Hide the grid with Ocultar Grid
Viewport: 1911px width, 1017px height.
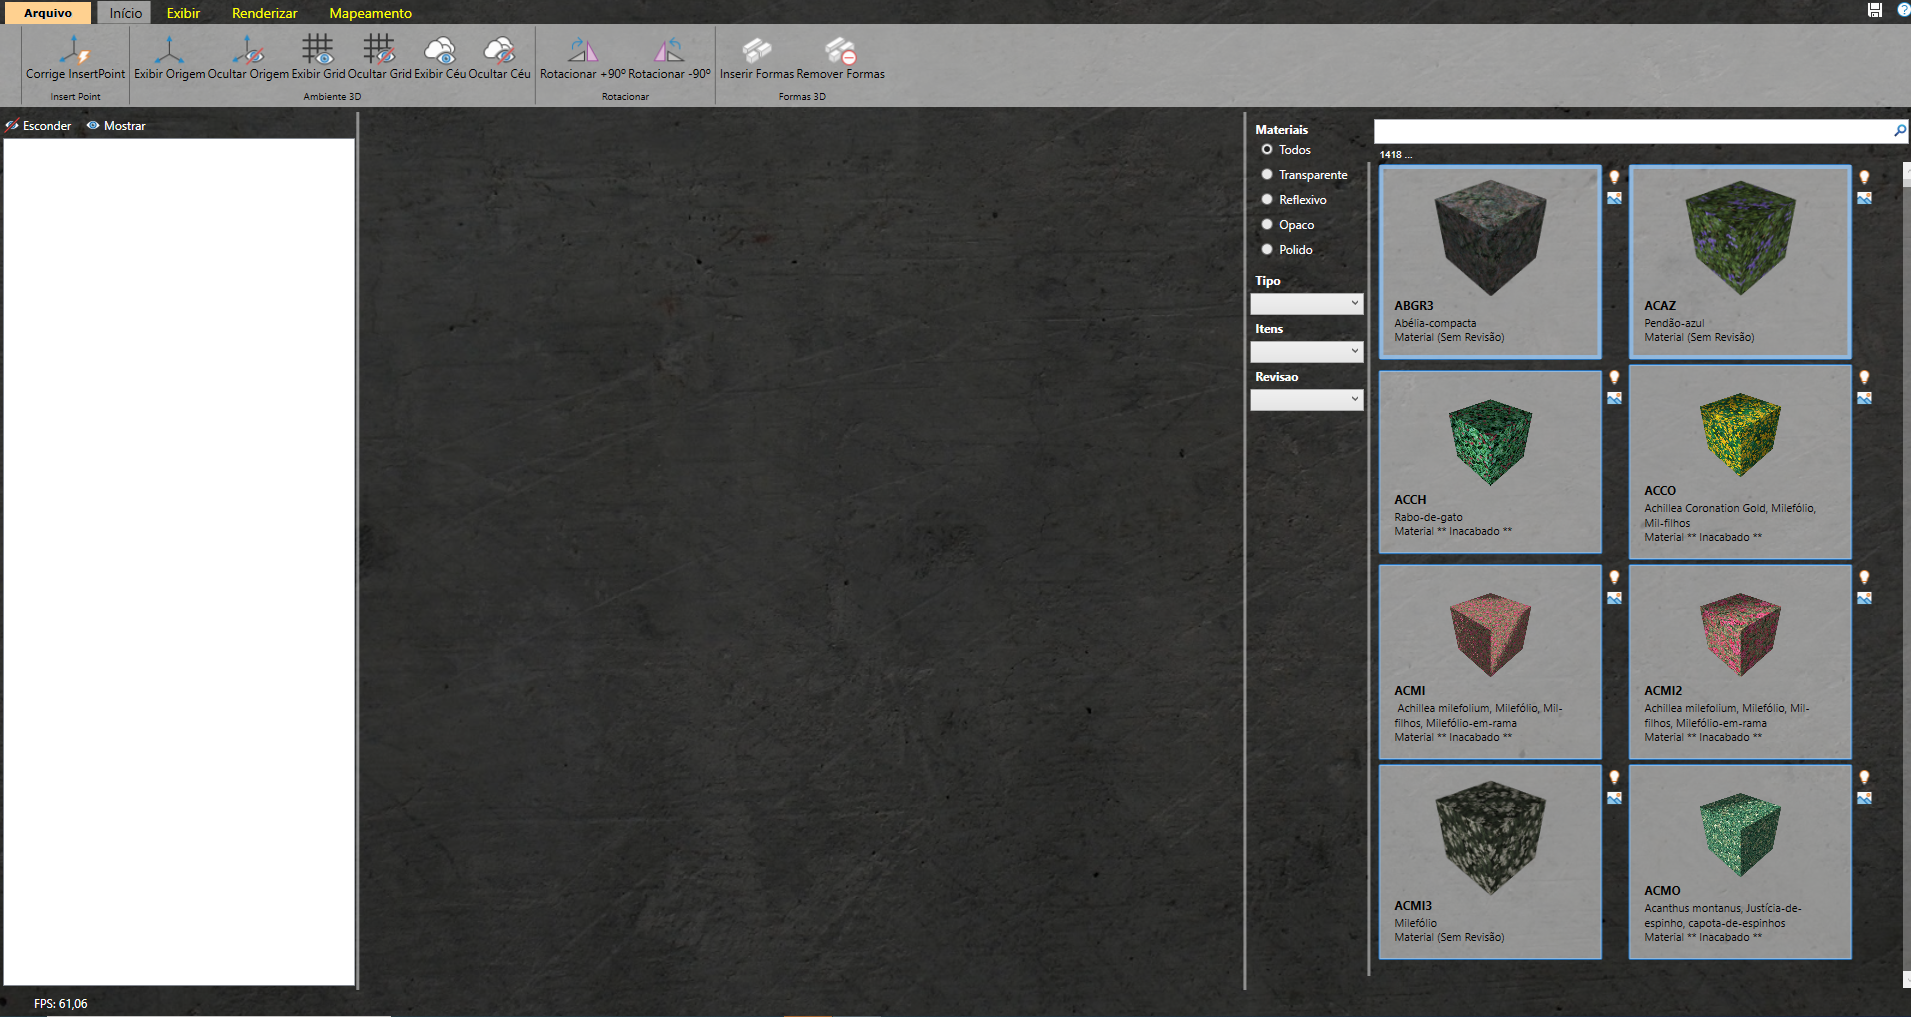(x=379, y=58)
